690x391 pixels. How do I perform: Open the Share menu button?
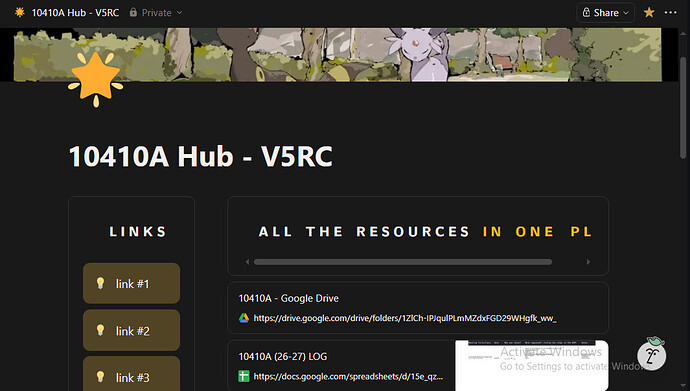pos(606,13)
